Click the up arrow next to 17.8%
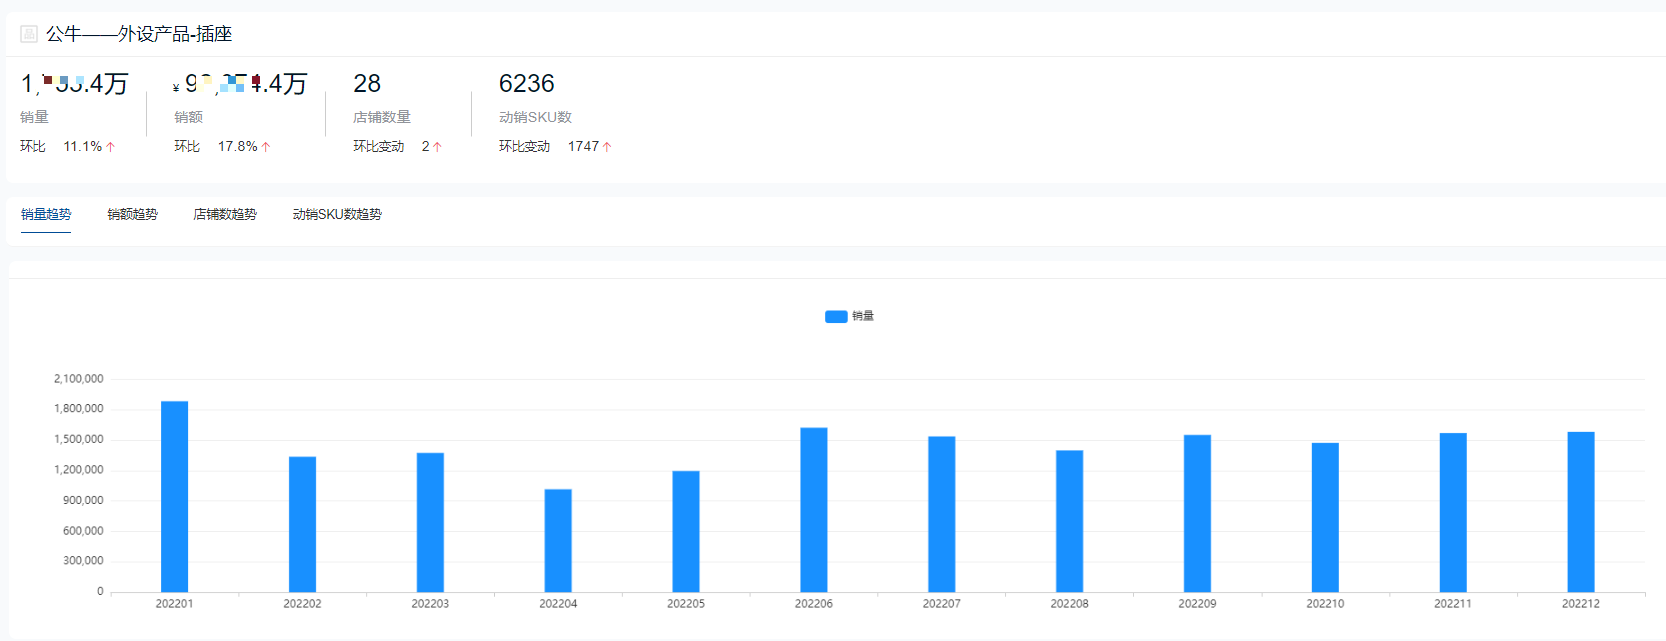Screen dimensions: 1666x641 (266, 147)
